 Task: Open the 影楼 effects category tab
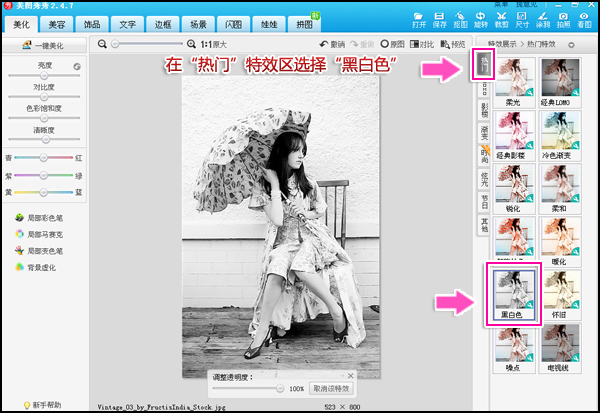pyautogui.click(x=485, y=110)
